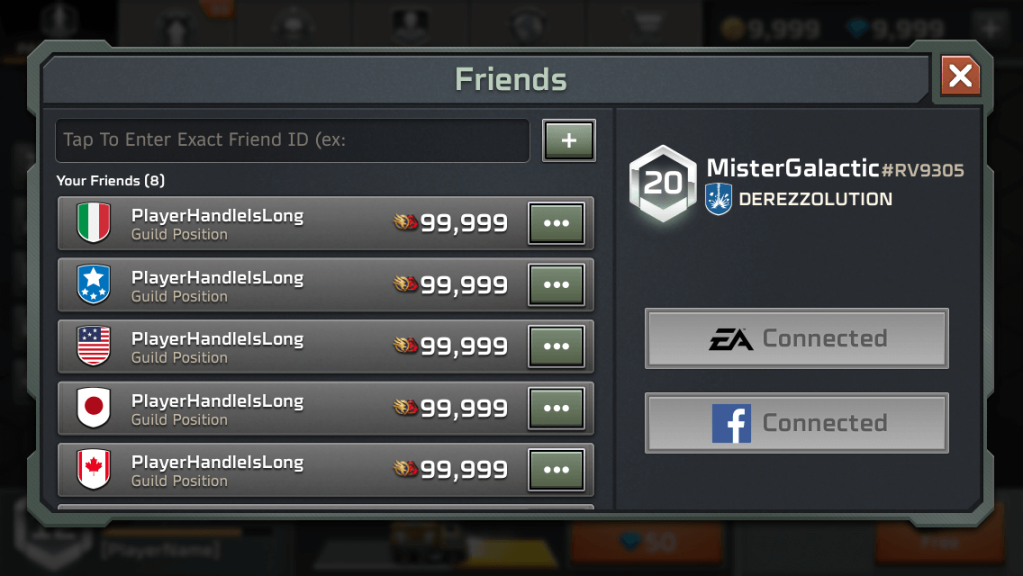The image size is (1023, 576).
Task: Tap the Exact Friend ID input field
Action: point(292,140)
